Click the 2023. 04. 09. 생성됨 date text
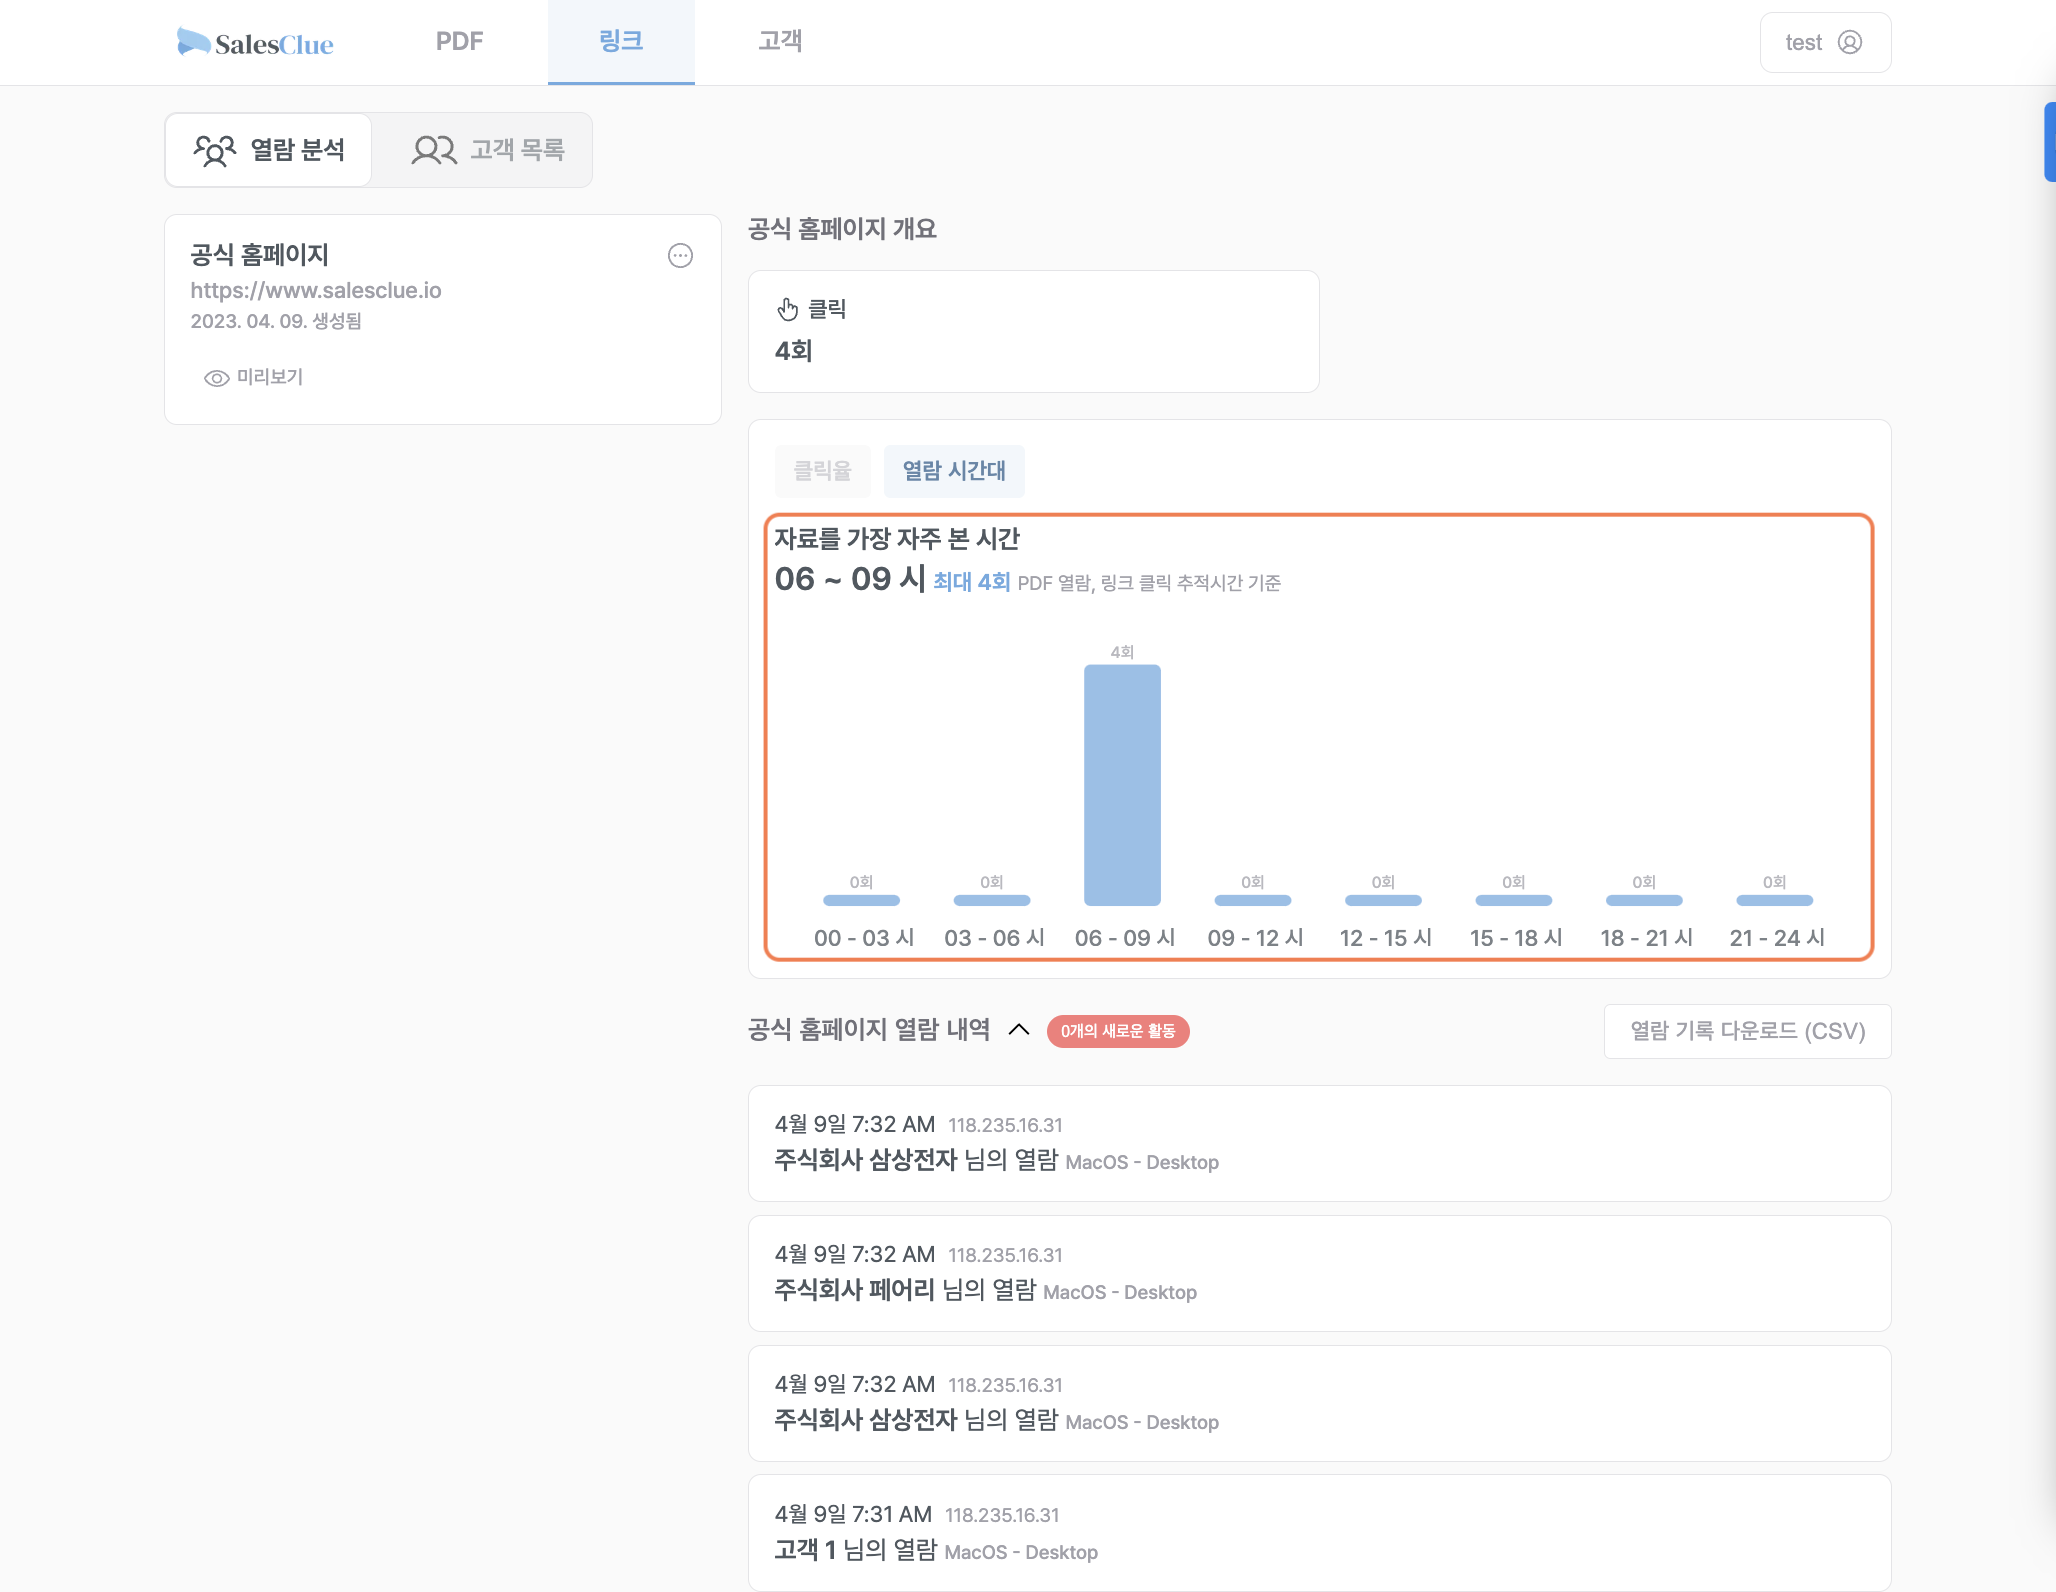Viewport: 2056px width, 1592px height. [x=276, y=321]
